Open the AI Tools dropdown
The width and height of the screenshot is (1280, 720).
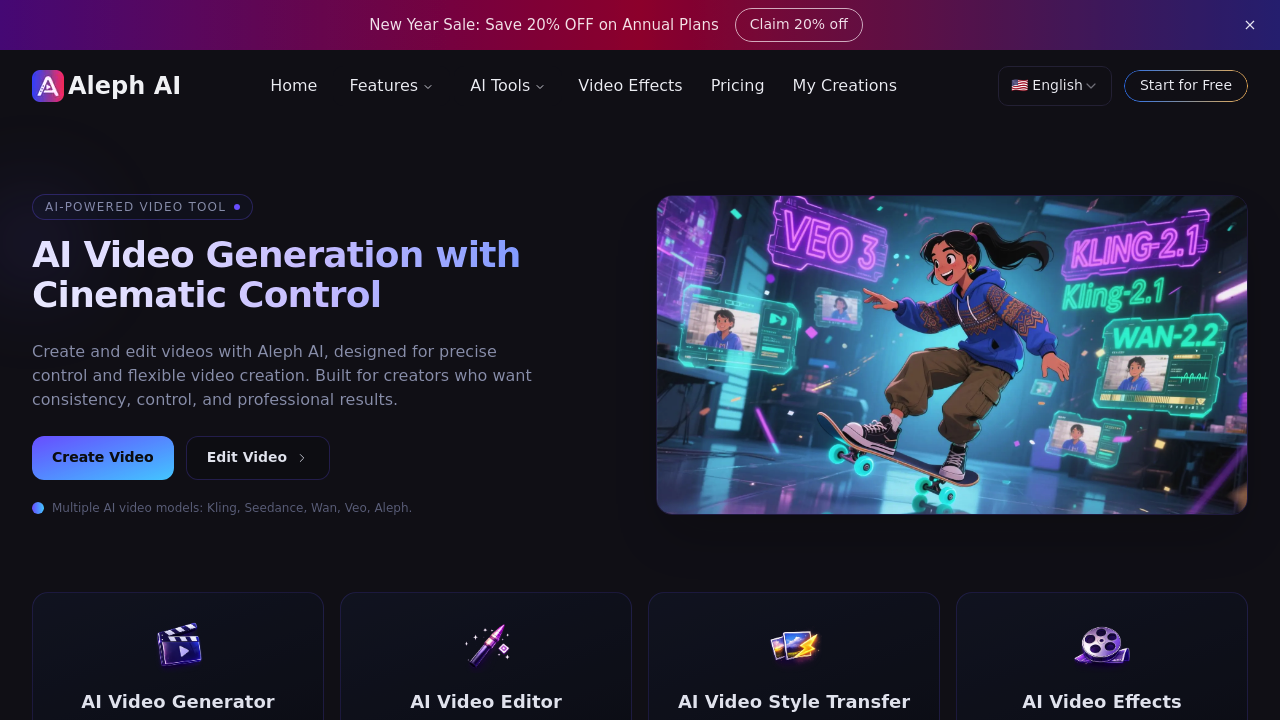pos(507,85)
